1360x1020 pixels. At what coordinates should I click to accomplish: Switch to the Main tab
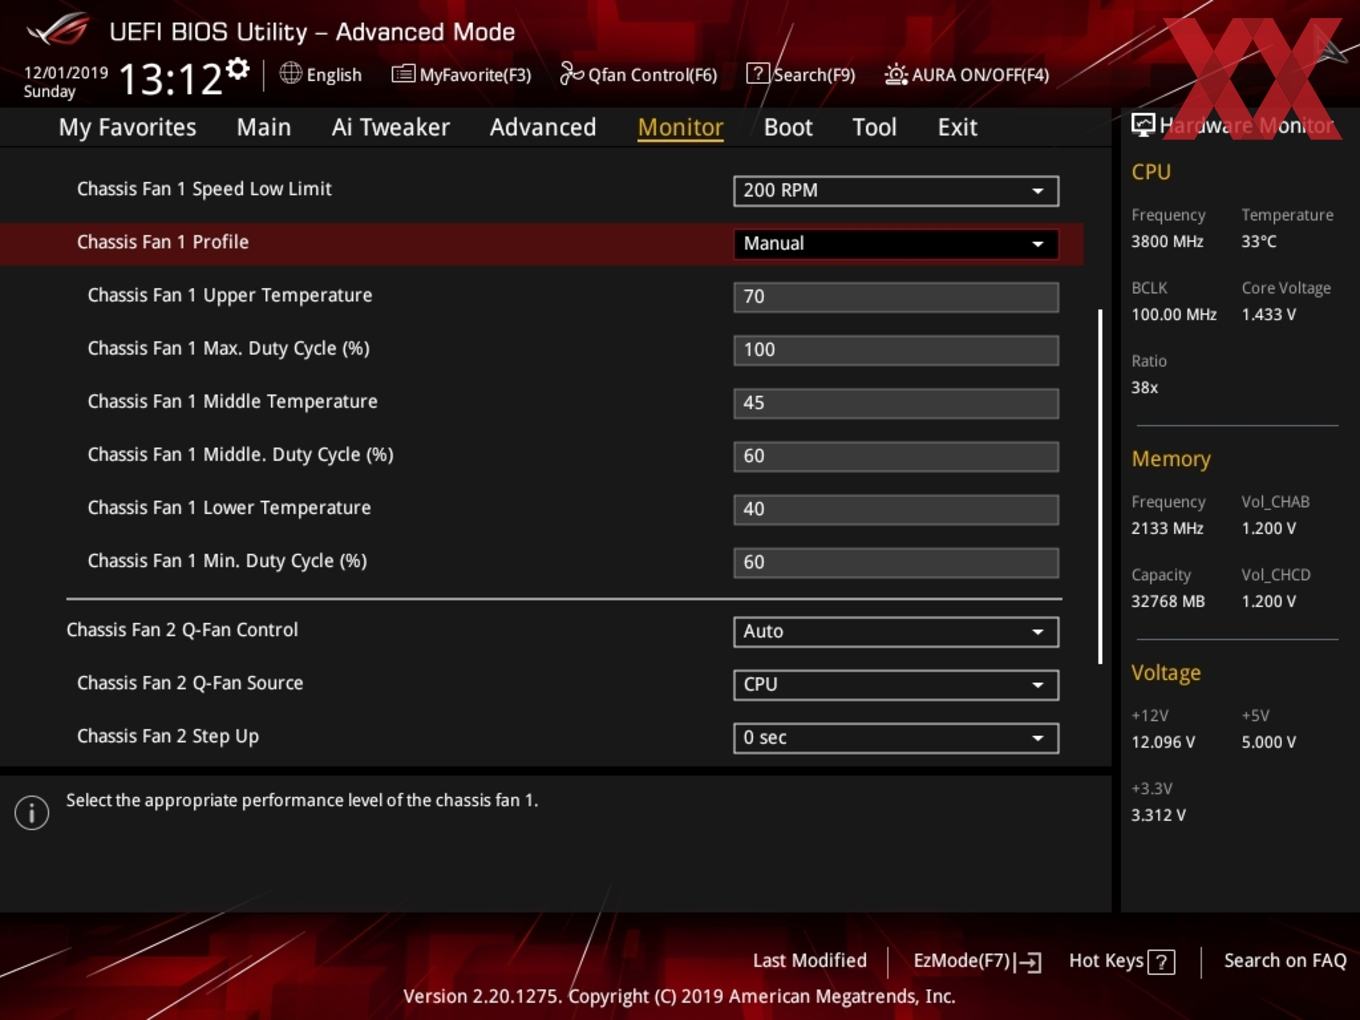(x=264, y=127)
